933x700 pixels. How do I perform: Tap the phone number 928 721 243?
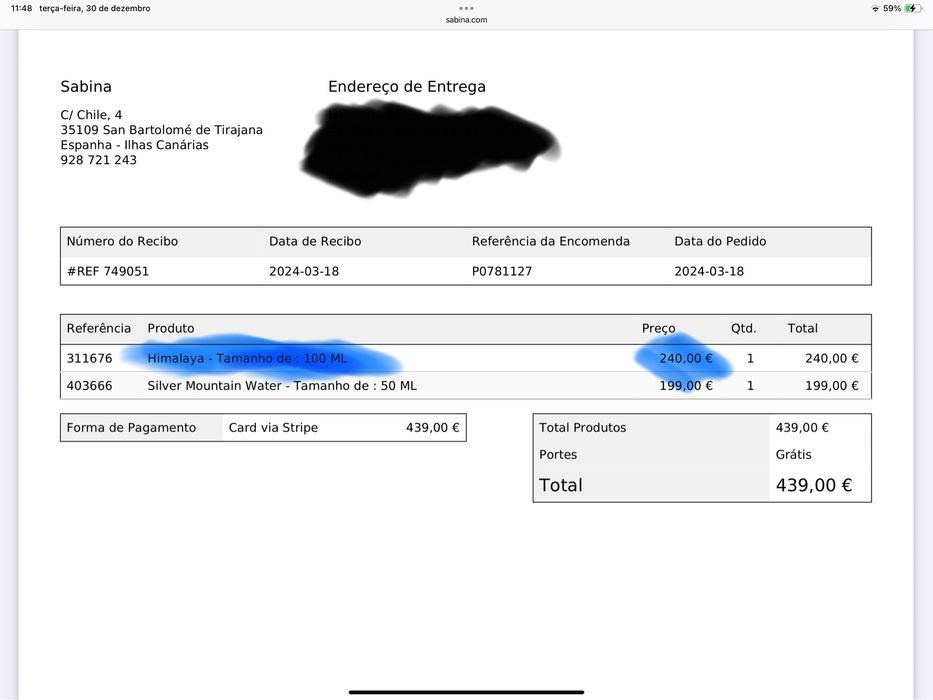pos(98,160)
